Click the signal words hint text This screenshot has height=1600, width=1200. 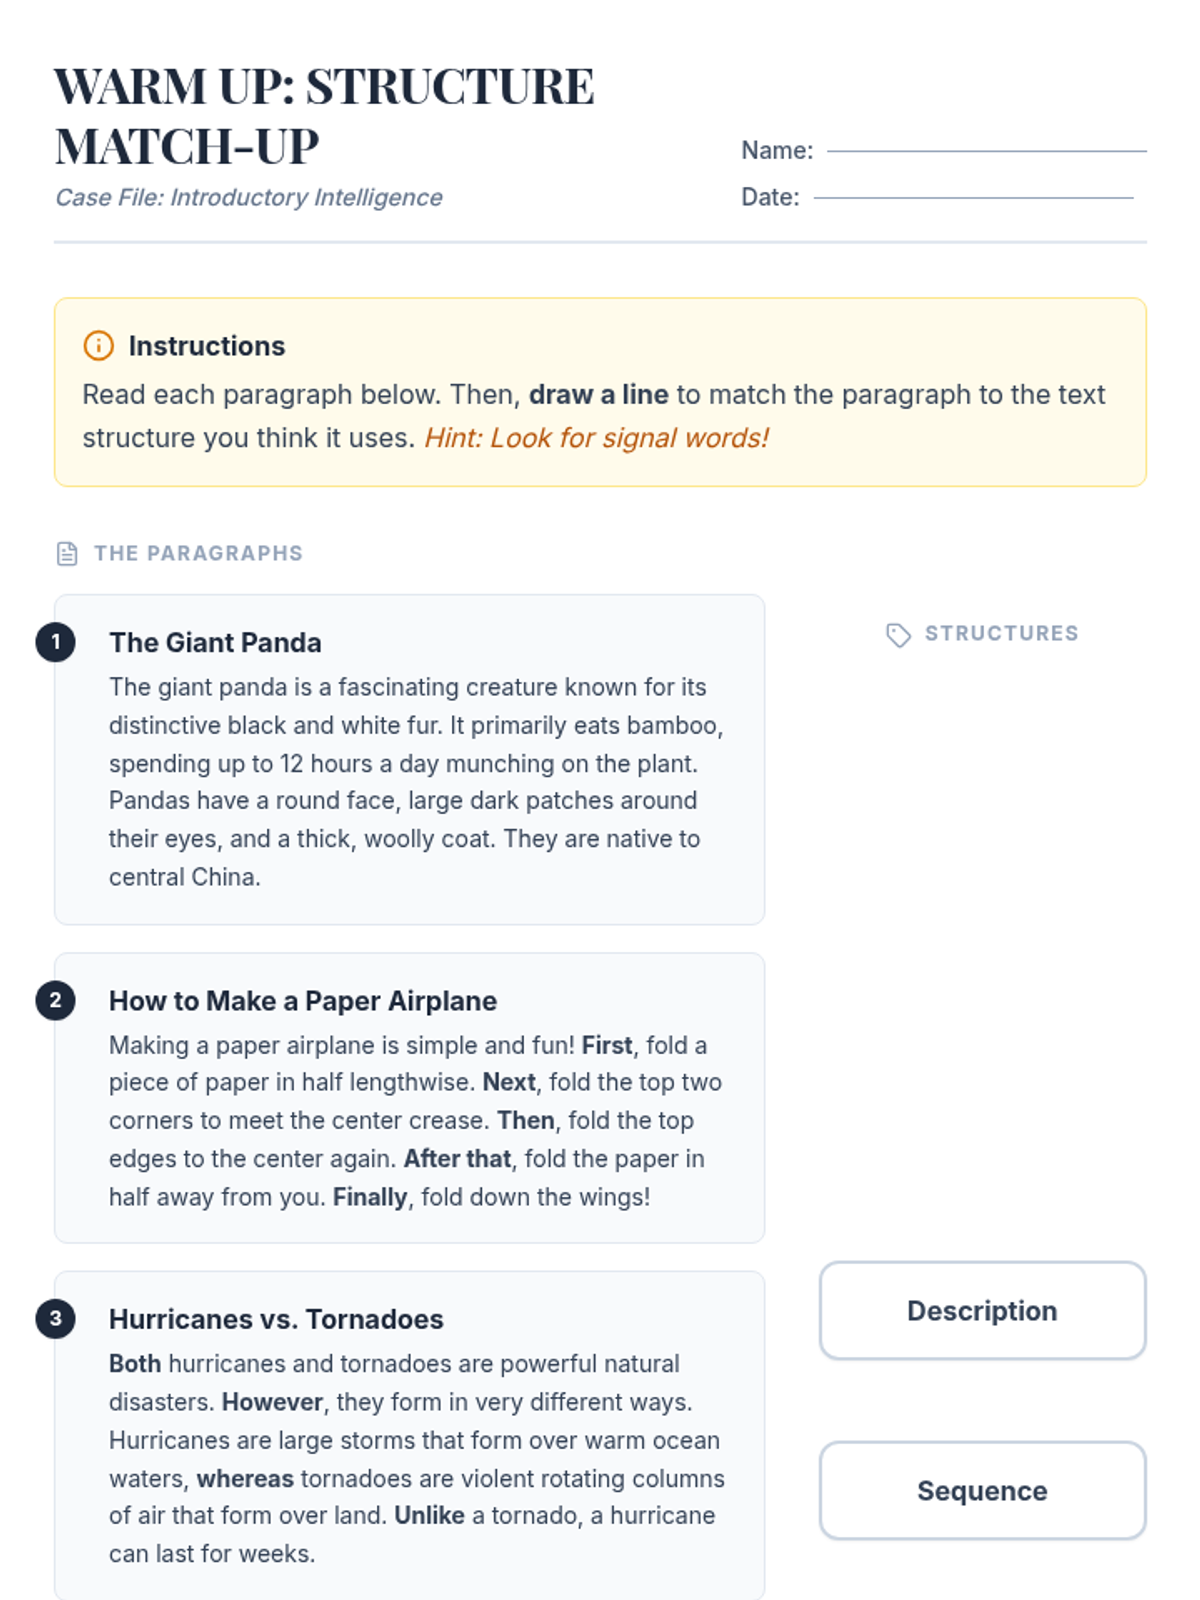[x=596, y=438]
